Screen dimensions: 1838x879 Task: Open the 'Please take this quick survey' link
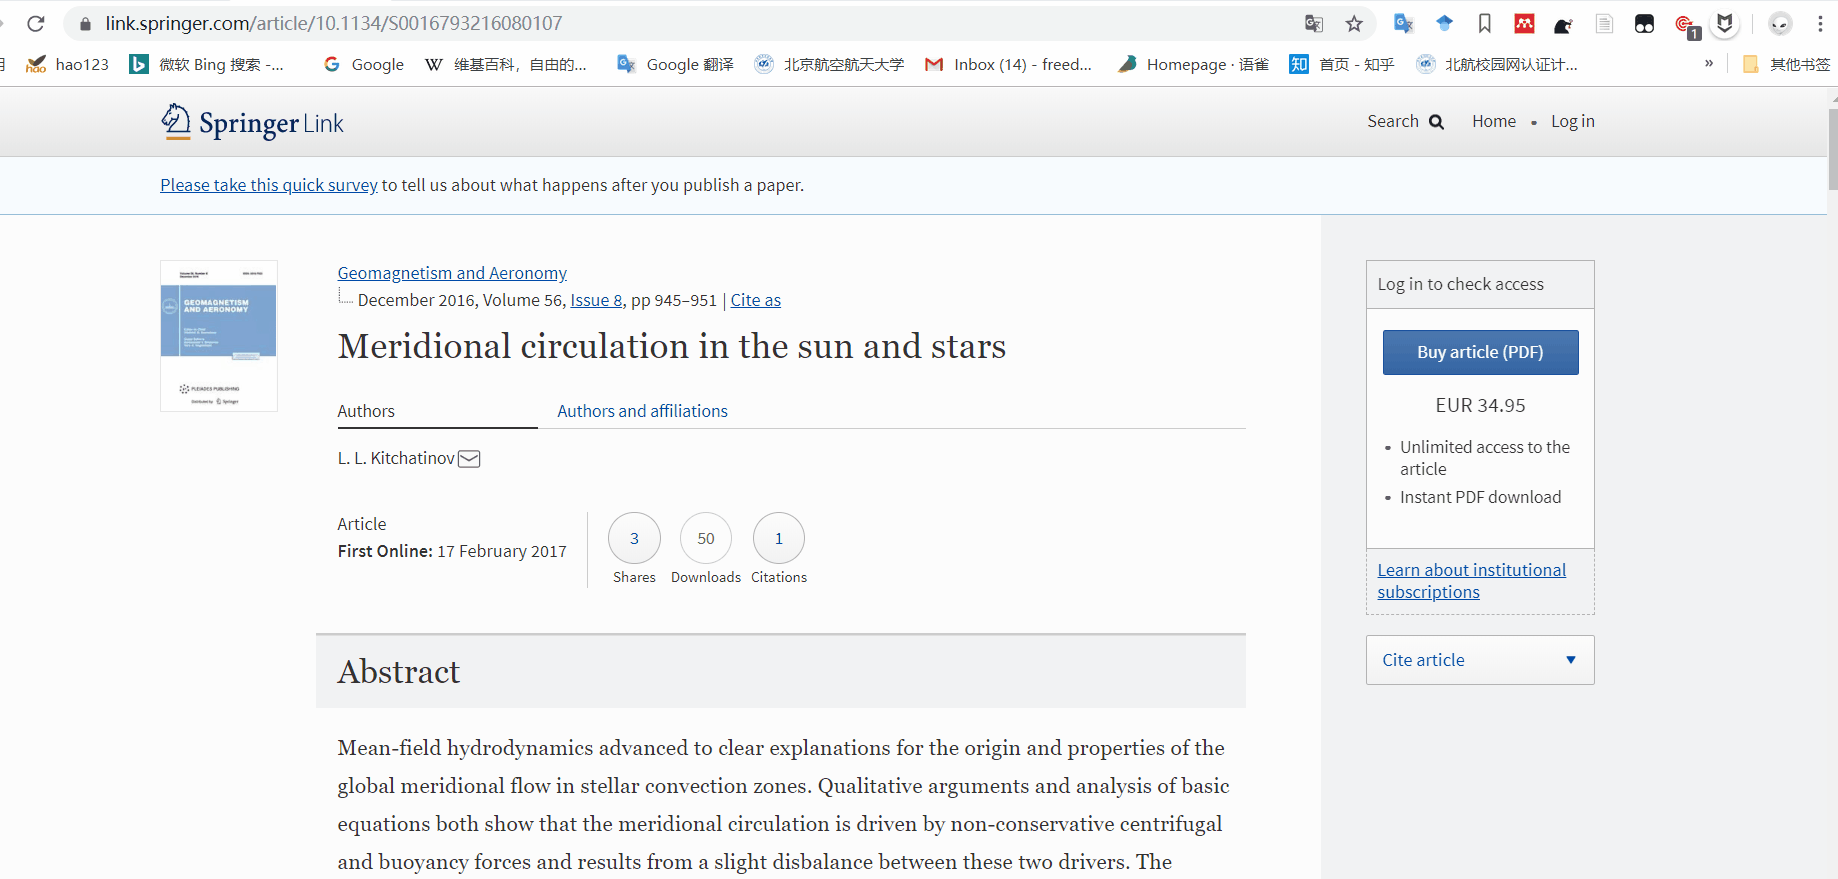[269, 185]
